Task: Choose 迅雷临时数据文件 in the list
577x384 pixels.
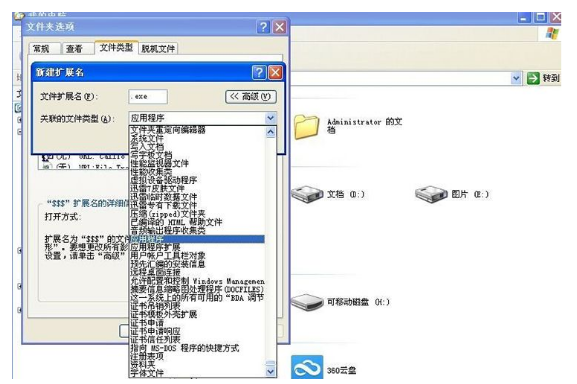Action: pos(197,197)
